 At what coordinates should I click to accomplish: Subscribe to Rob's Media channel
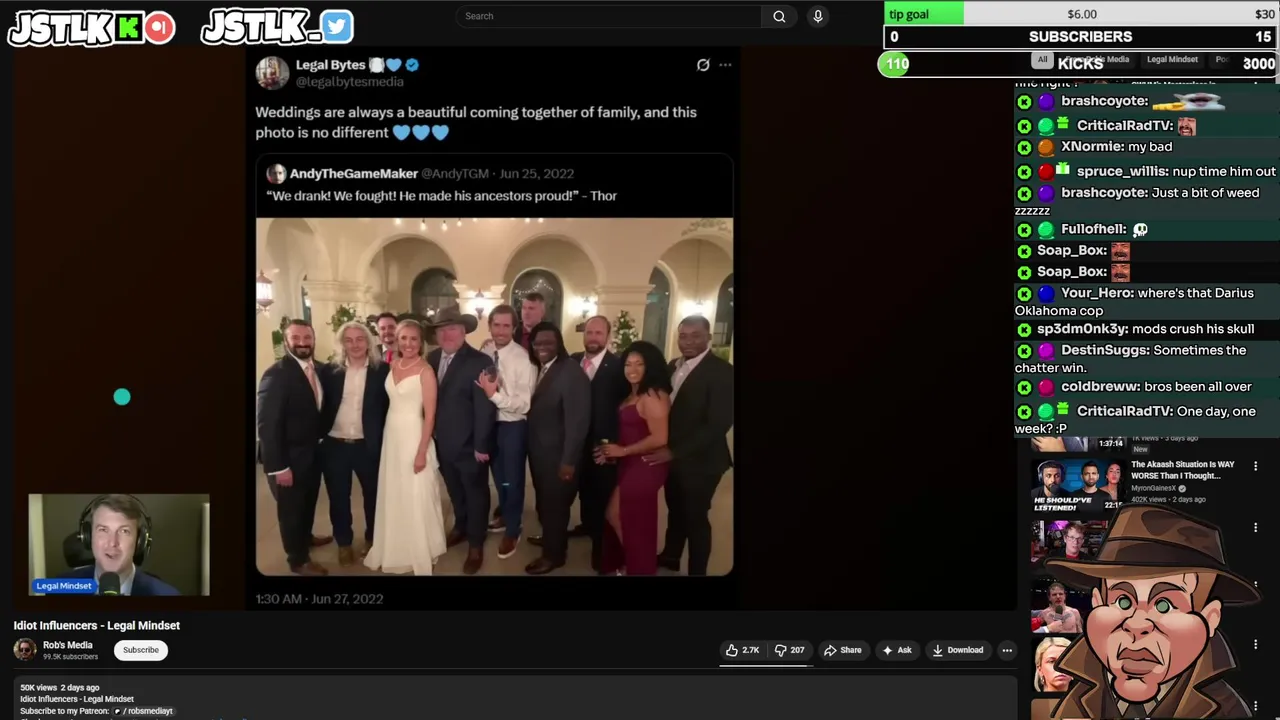[140, 650]
